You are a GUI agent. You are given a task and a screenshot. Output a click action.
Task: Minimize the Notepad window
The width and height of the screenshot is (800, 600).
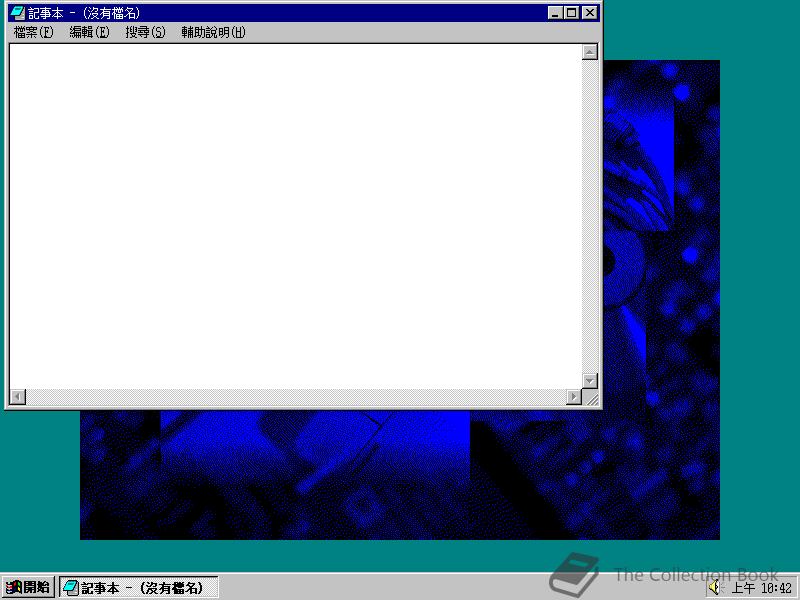coord(555,13)
